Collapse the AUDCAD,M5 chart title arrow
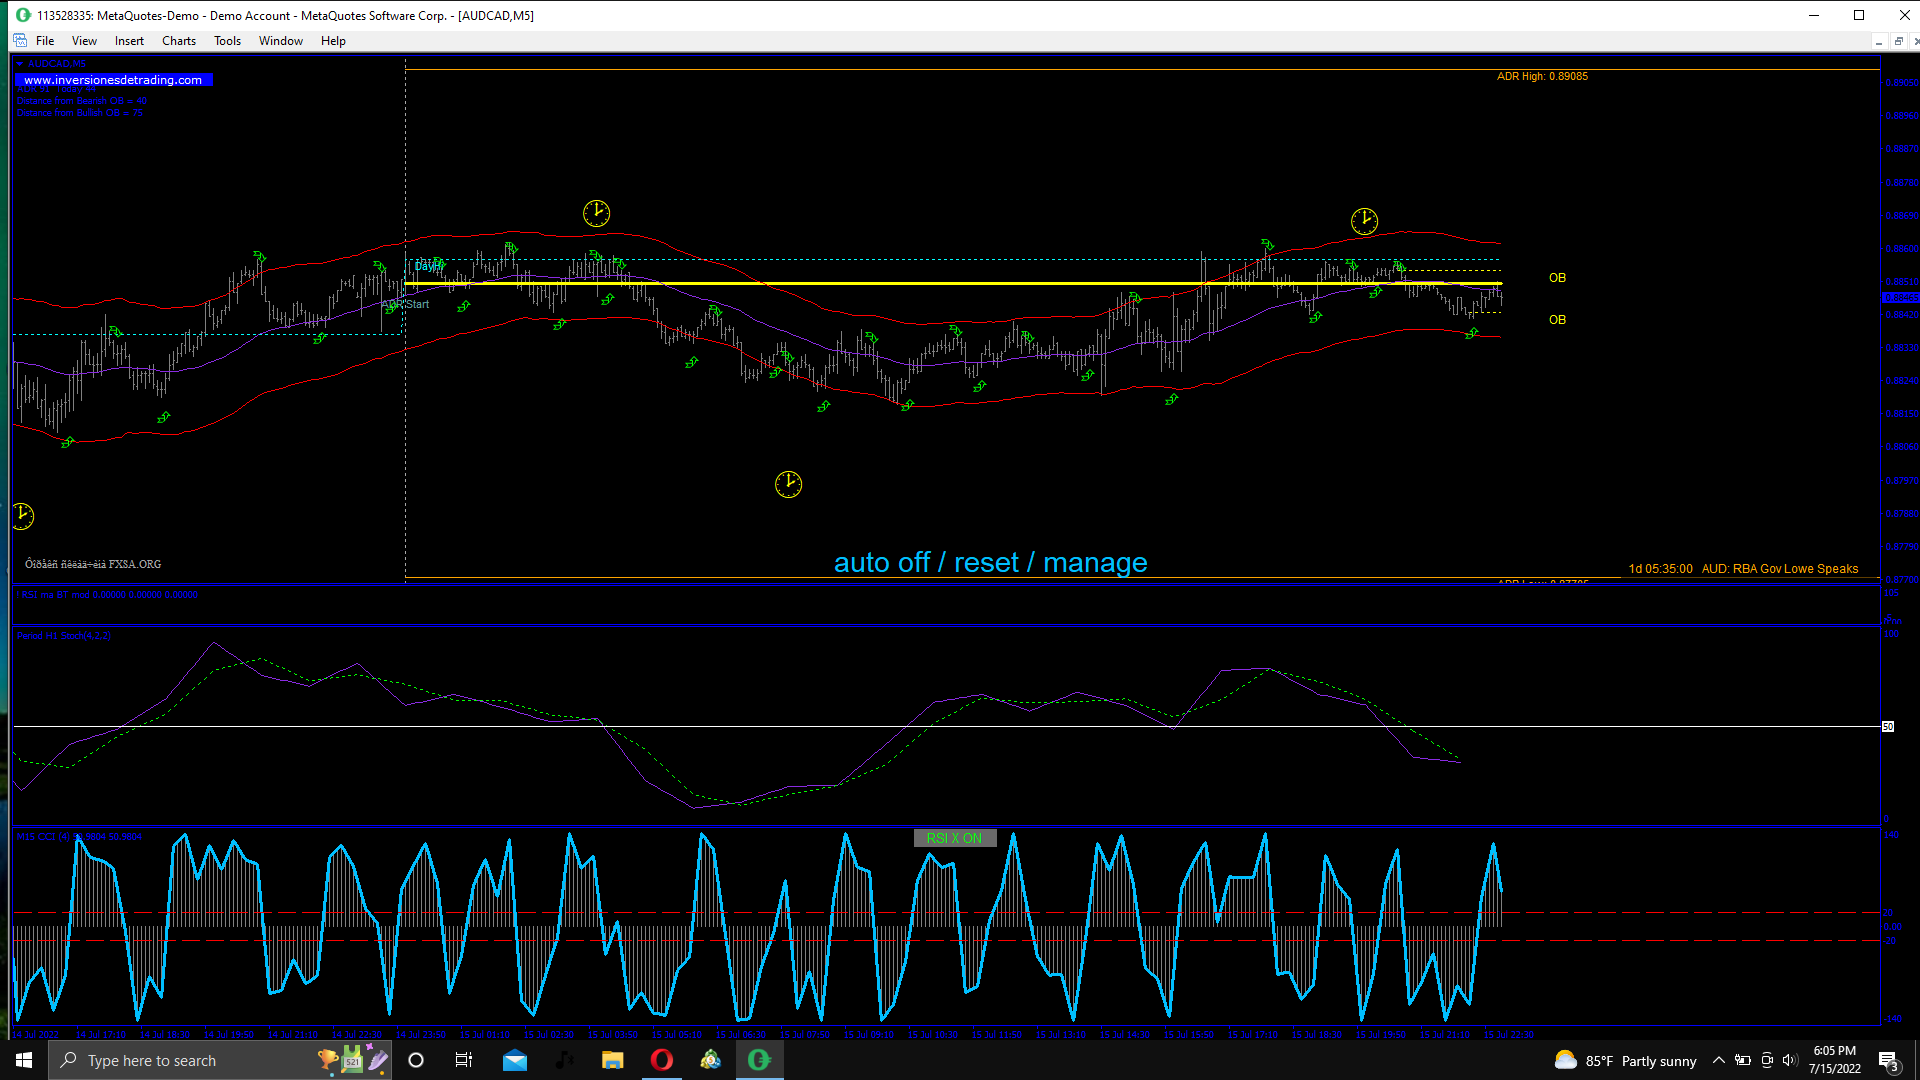1920x1080 pixels. pos(20,64)
